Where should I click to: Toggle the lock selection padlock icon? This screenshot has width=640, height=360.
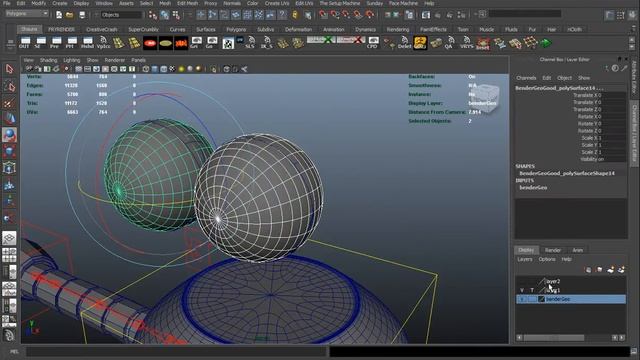tap(295, 15)
